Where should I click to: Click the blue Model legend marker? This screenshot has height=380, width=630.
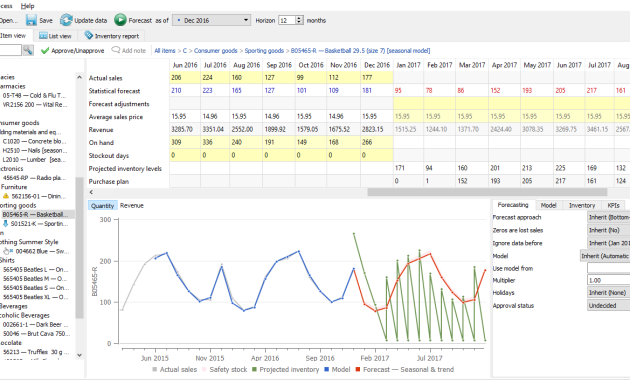click(327, 369)
